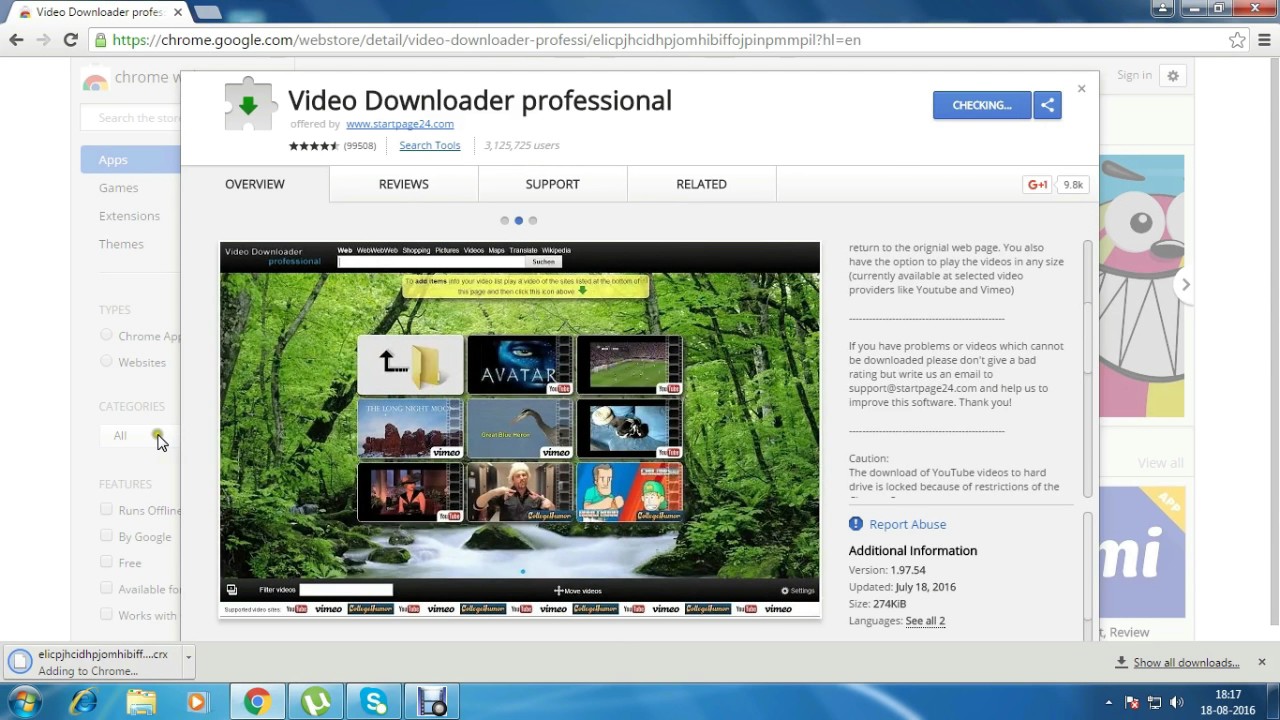Tick the By Google checkbox

[x=106, y=536]
